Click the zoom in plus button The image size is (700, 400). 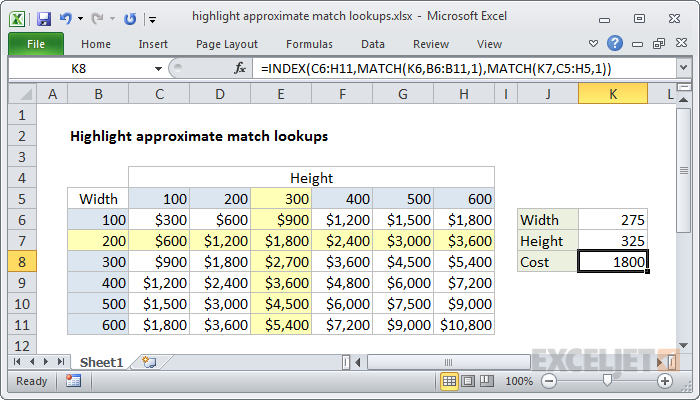[664, 381]
